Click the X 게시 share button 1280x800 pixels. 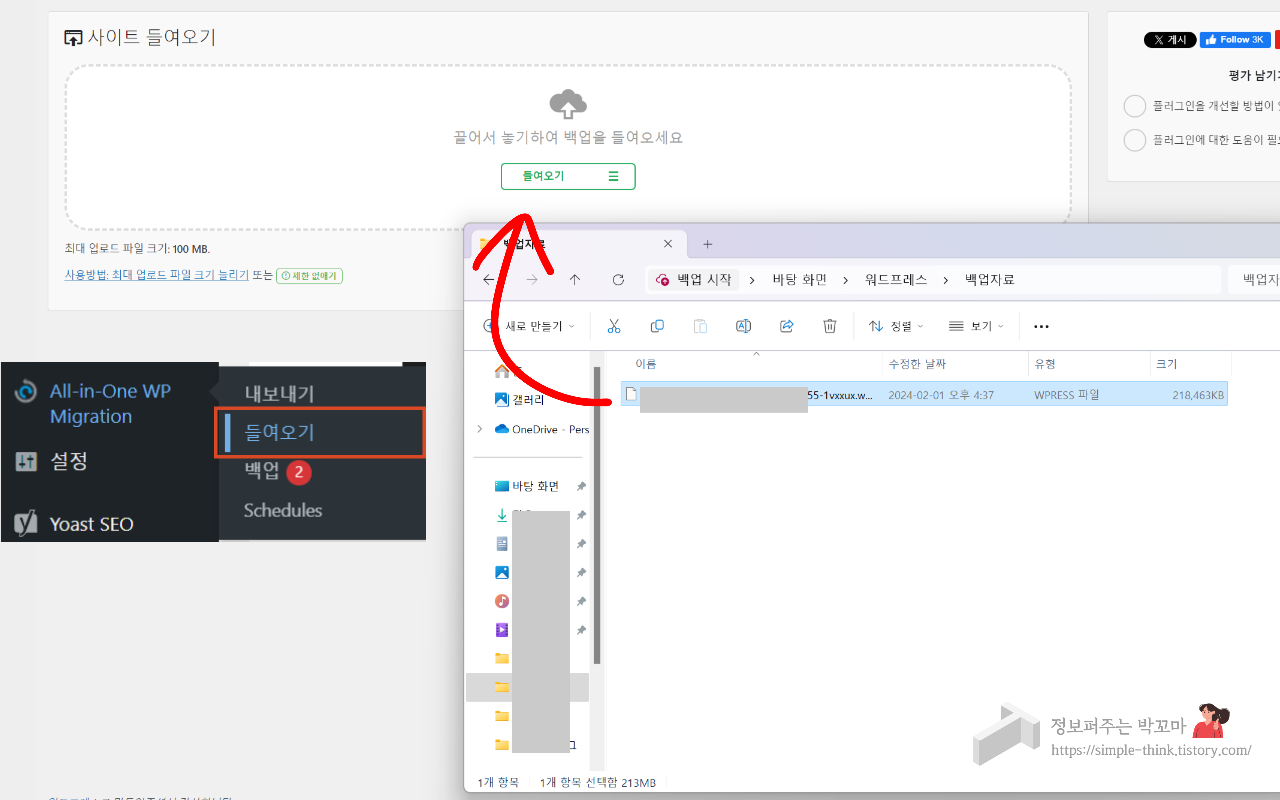(x=1170, y=40)
